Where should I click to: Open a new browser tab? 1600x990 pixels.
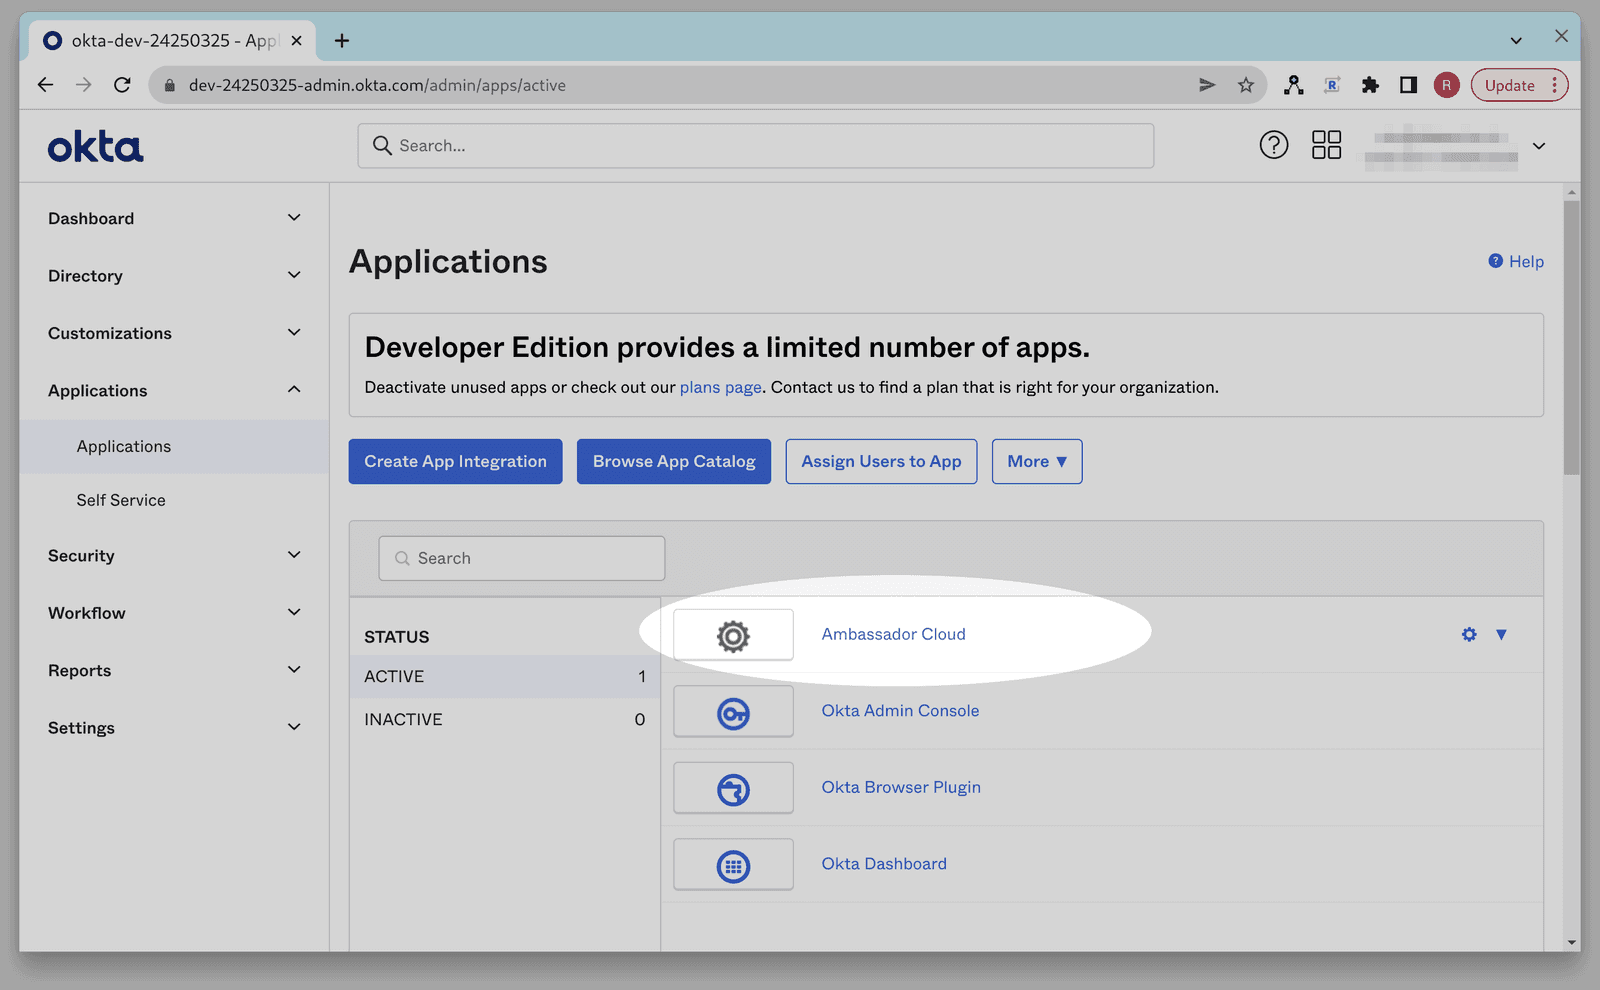[342, 40]
